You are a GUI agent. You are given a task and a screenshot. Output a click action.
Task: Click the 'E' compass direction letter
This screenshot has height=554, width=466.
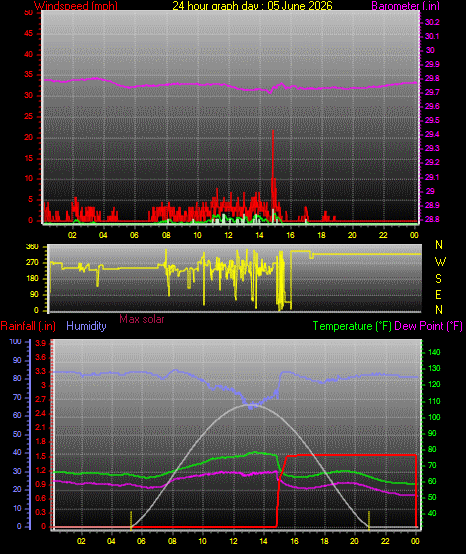click(x=438, y=294)
